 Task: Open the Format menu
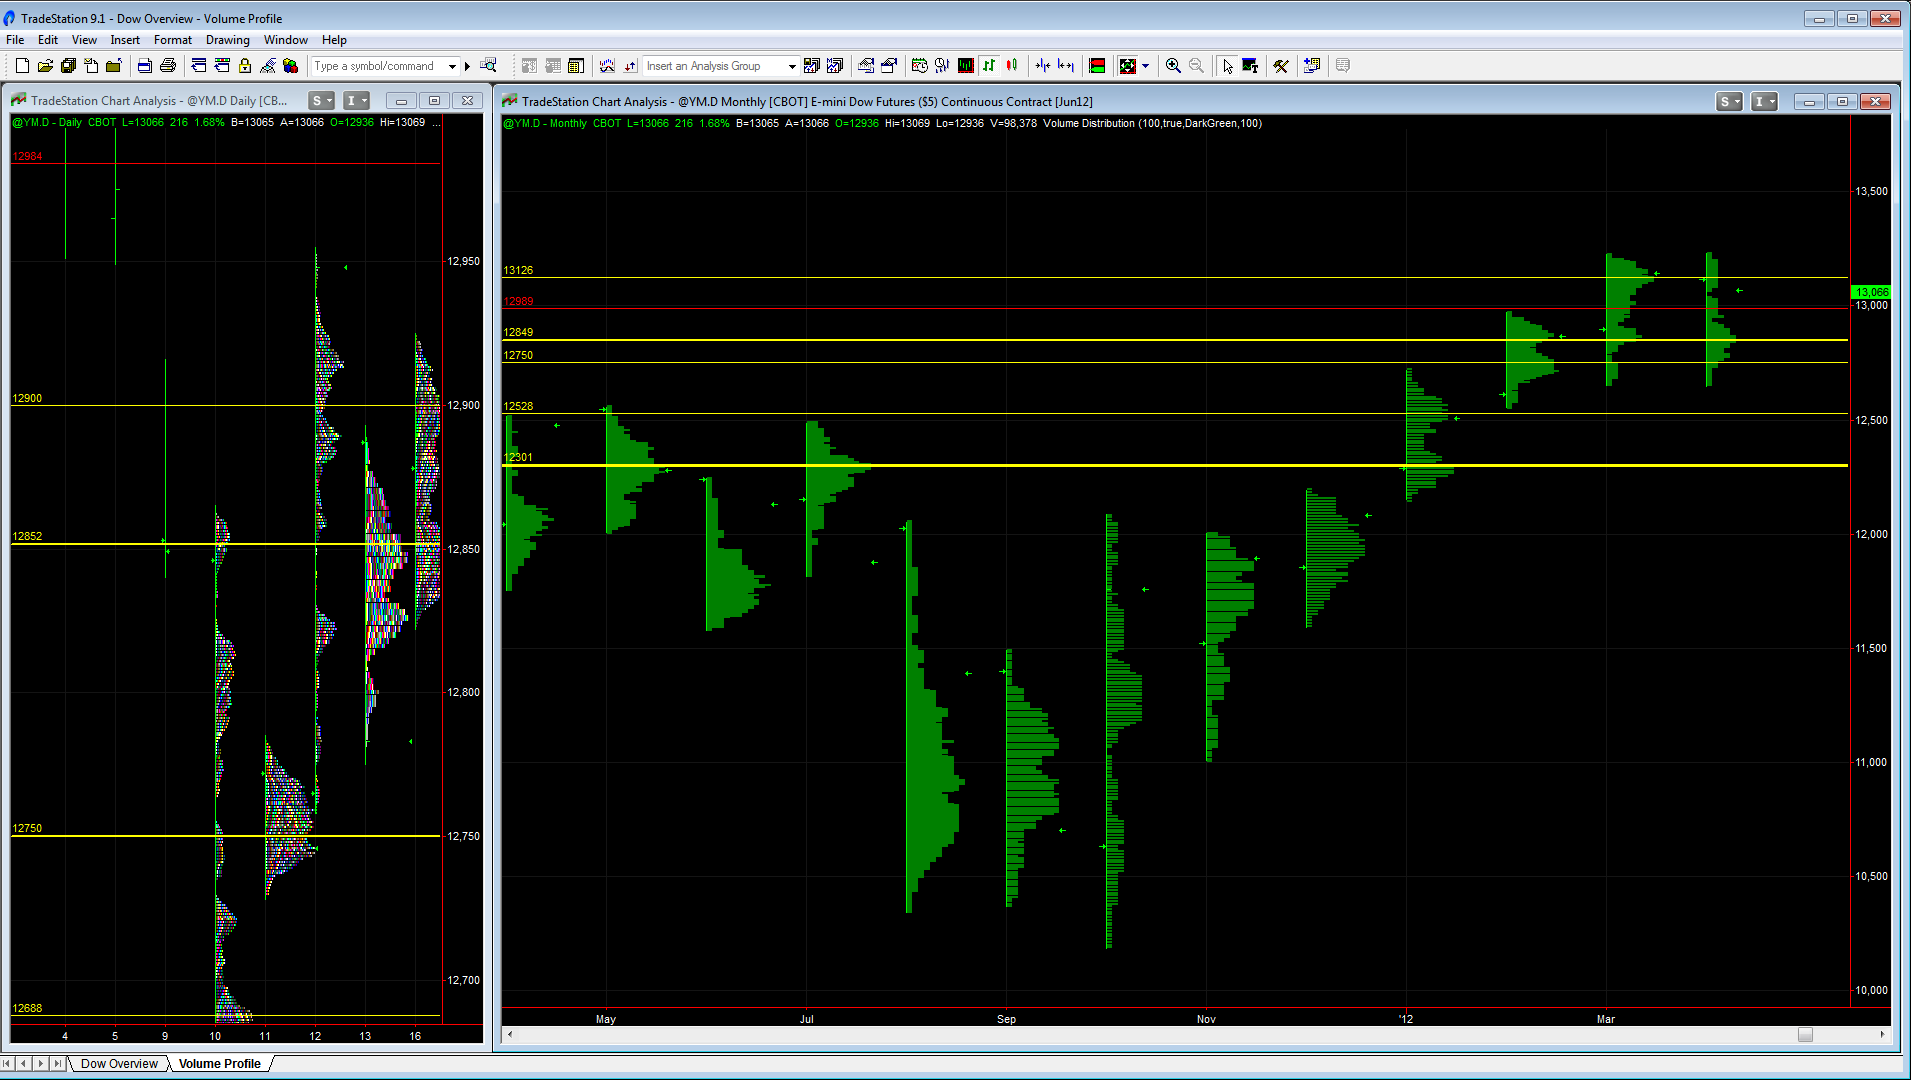coord(173,40)
